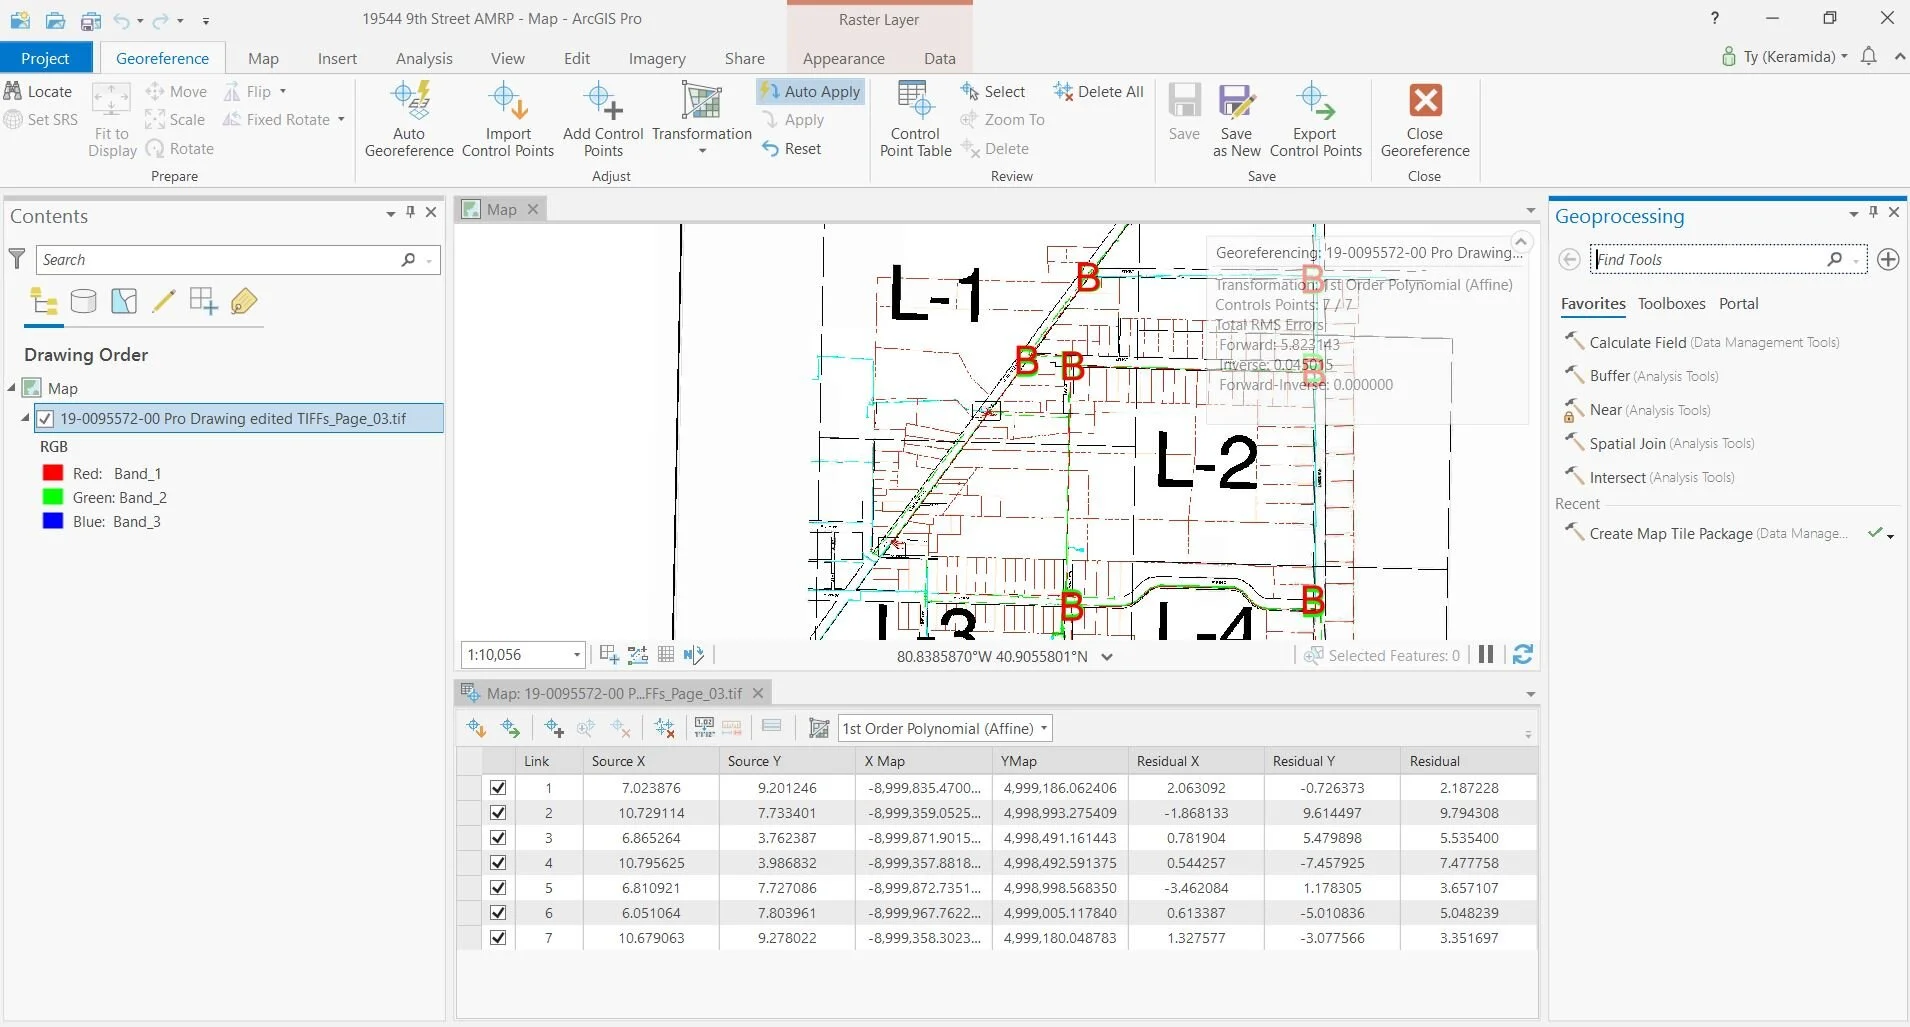1910x1027 pixels.
Task: Activate Add Control Points
Action: pos(603,118)
